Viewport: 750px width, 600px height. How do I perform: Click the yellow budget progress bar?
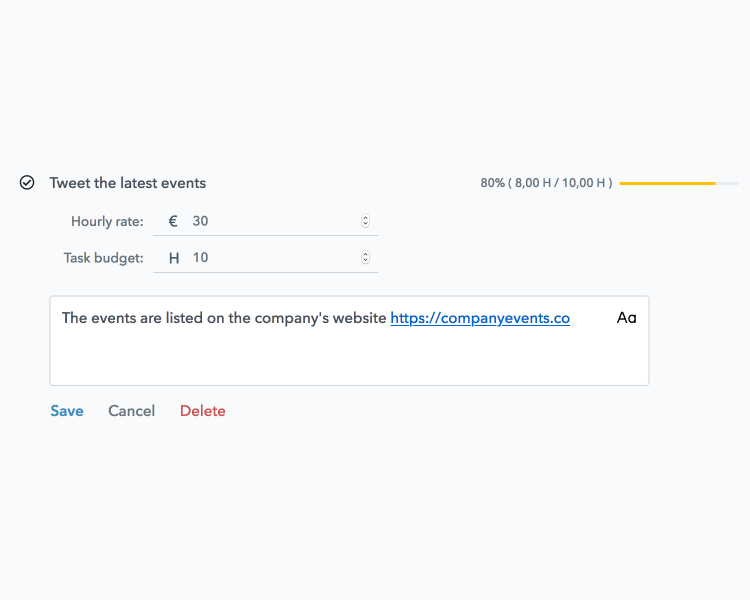667,183
